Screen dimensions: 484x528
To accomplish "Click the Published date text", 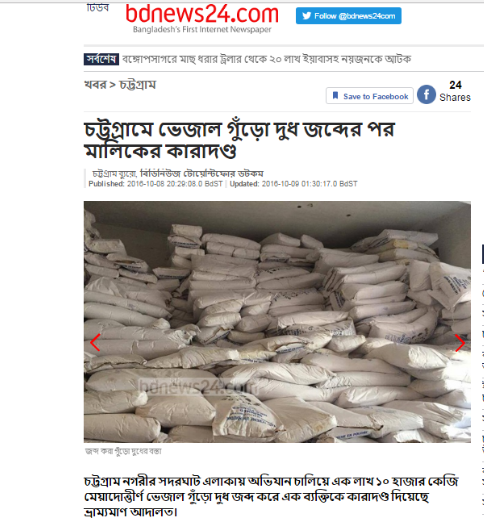I will click(155, 184).
